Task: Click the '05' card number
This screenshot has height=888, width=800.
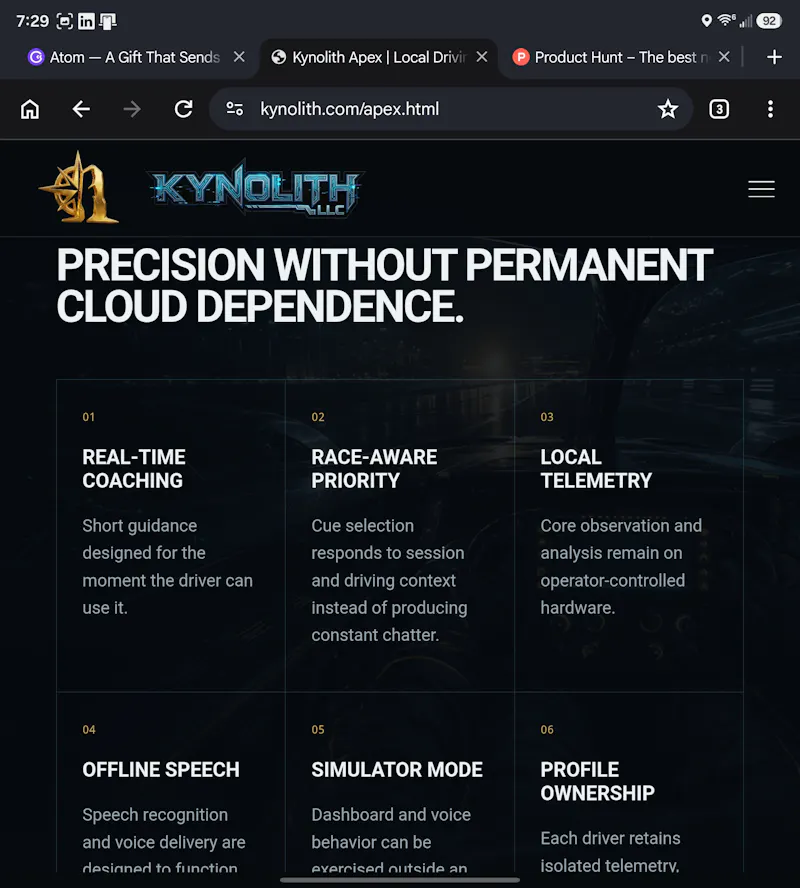Action: tap(318, 729)
